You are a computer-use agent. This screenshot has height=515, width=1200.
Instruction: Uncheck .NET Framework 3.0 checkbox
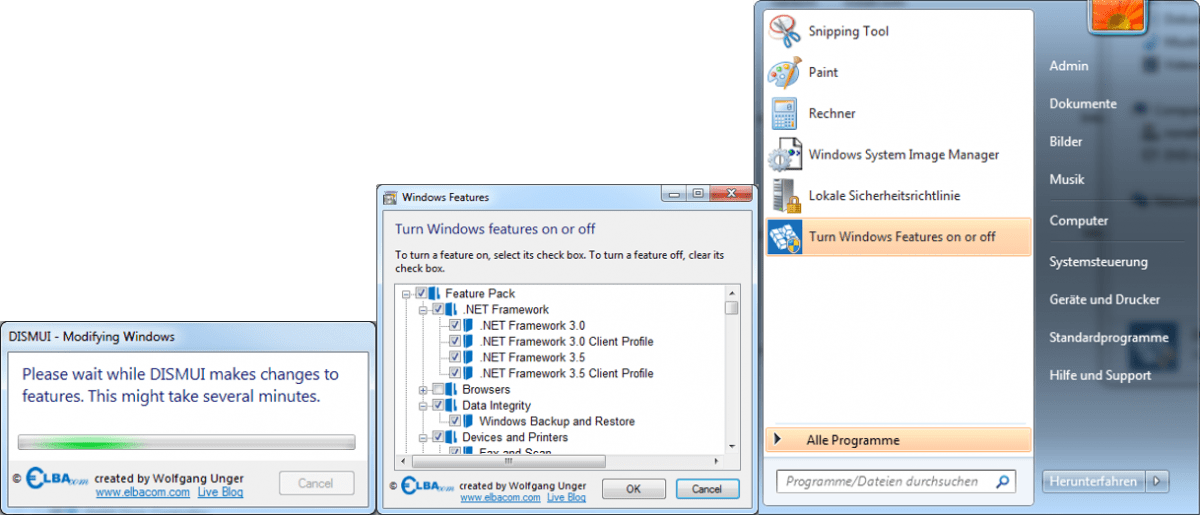[455, 325]
